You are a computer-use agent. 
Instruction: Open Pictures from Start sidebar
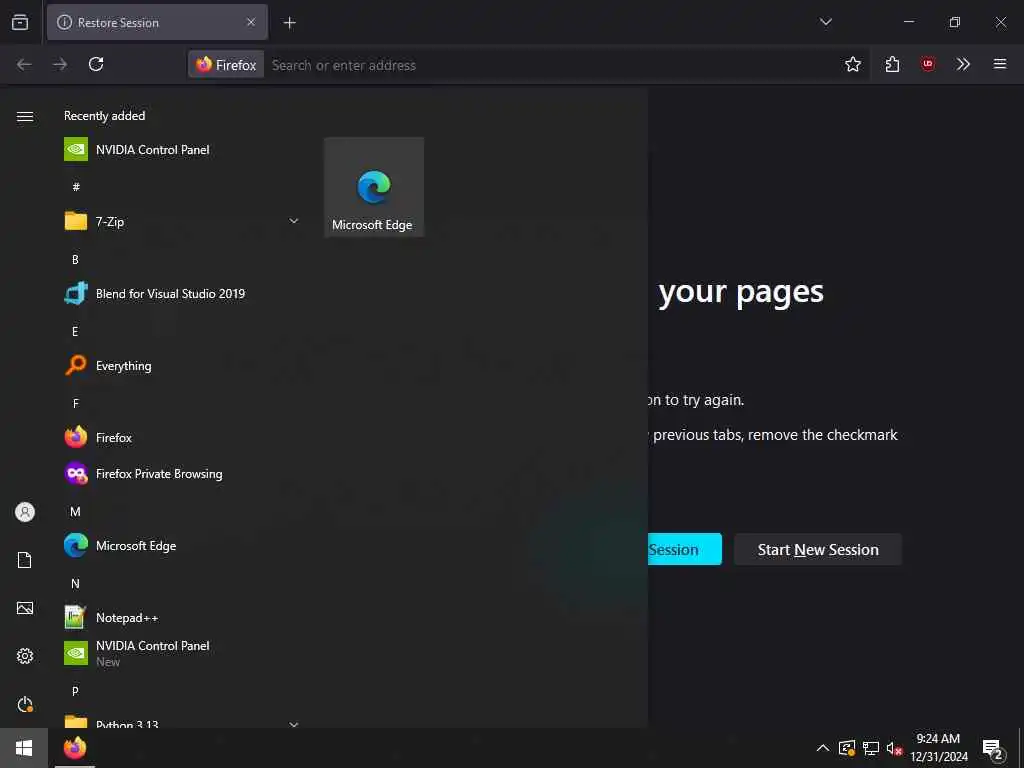[25, 609]
